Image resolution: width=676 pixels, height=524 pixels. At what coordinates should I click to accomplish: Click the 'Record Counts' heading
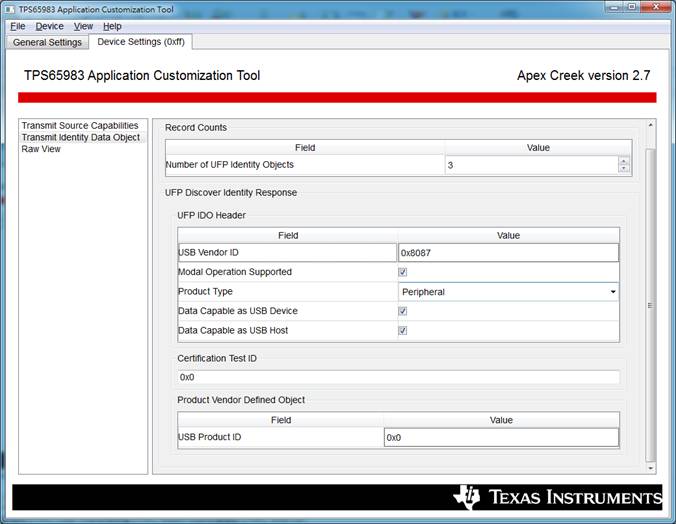pos(196,128)
